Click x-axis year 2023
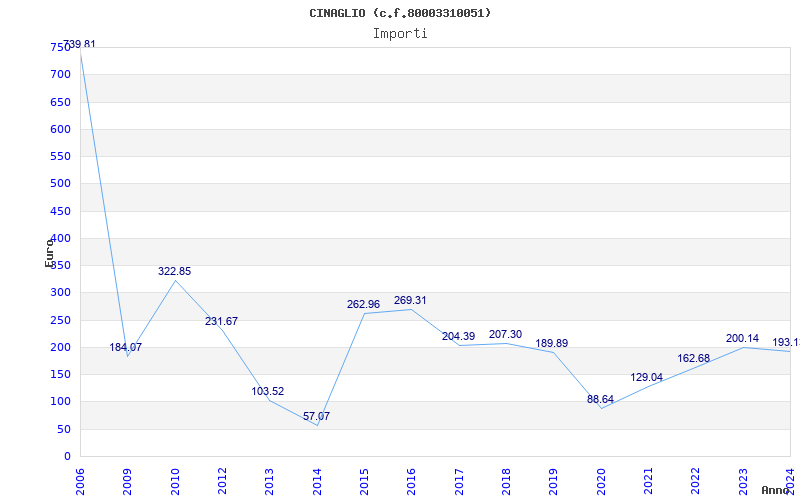 [x=743, y=481]
